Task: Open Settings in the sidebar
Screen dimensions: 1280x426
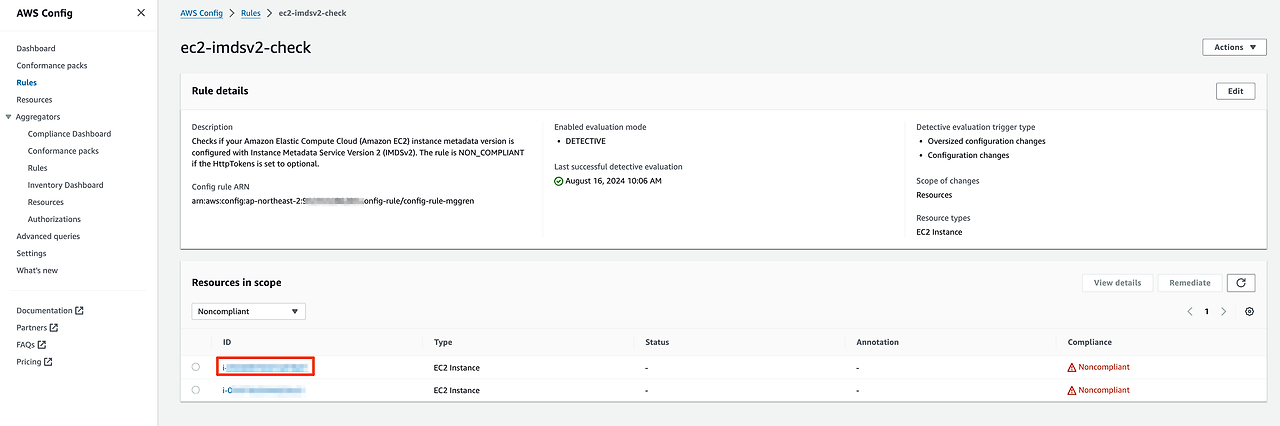Action: coord(31,253)
